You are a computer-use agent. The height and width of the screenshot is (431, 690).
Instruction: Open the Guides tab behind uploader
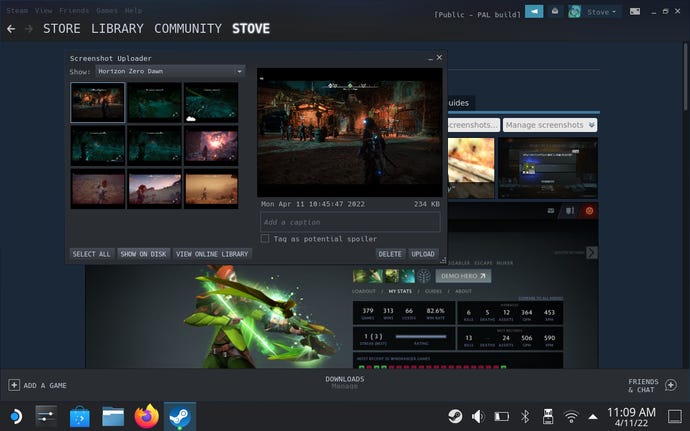tap(458, 103)
